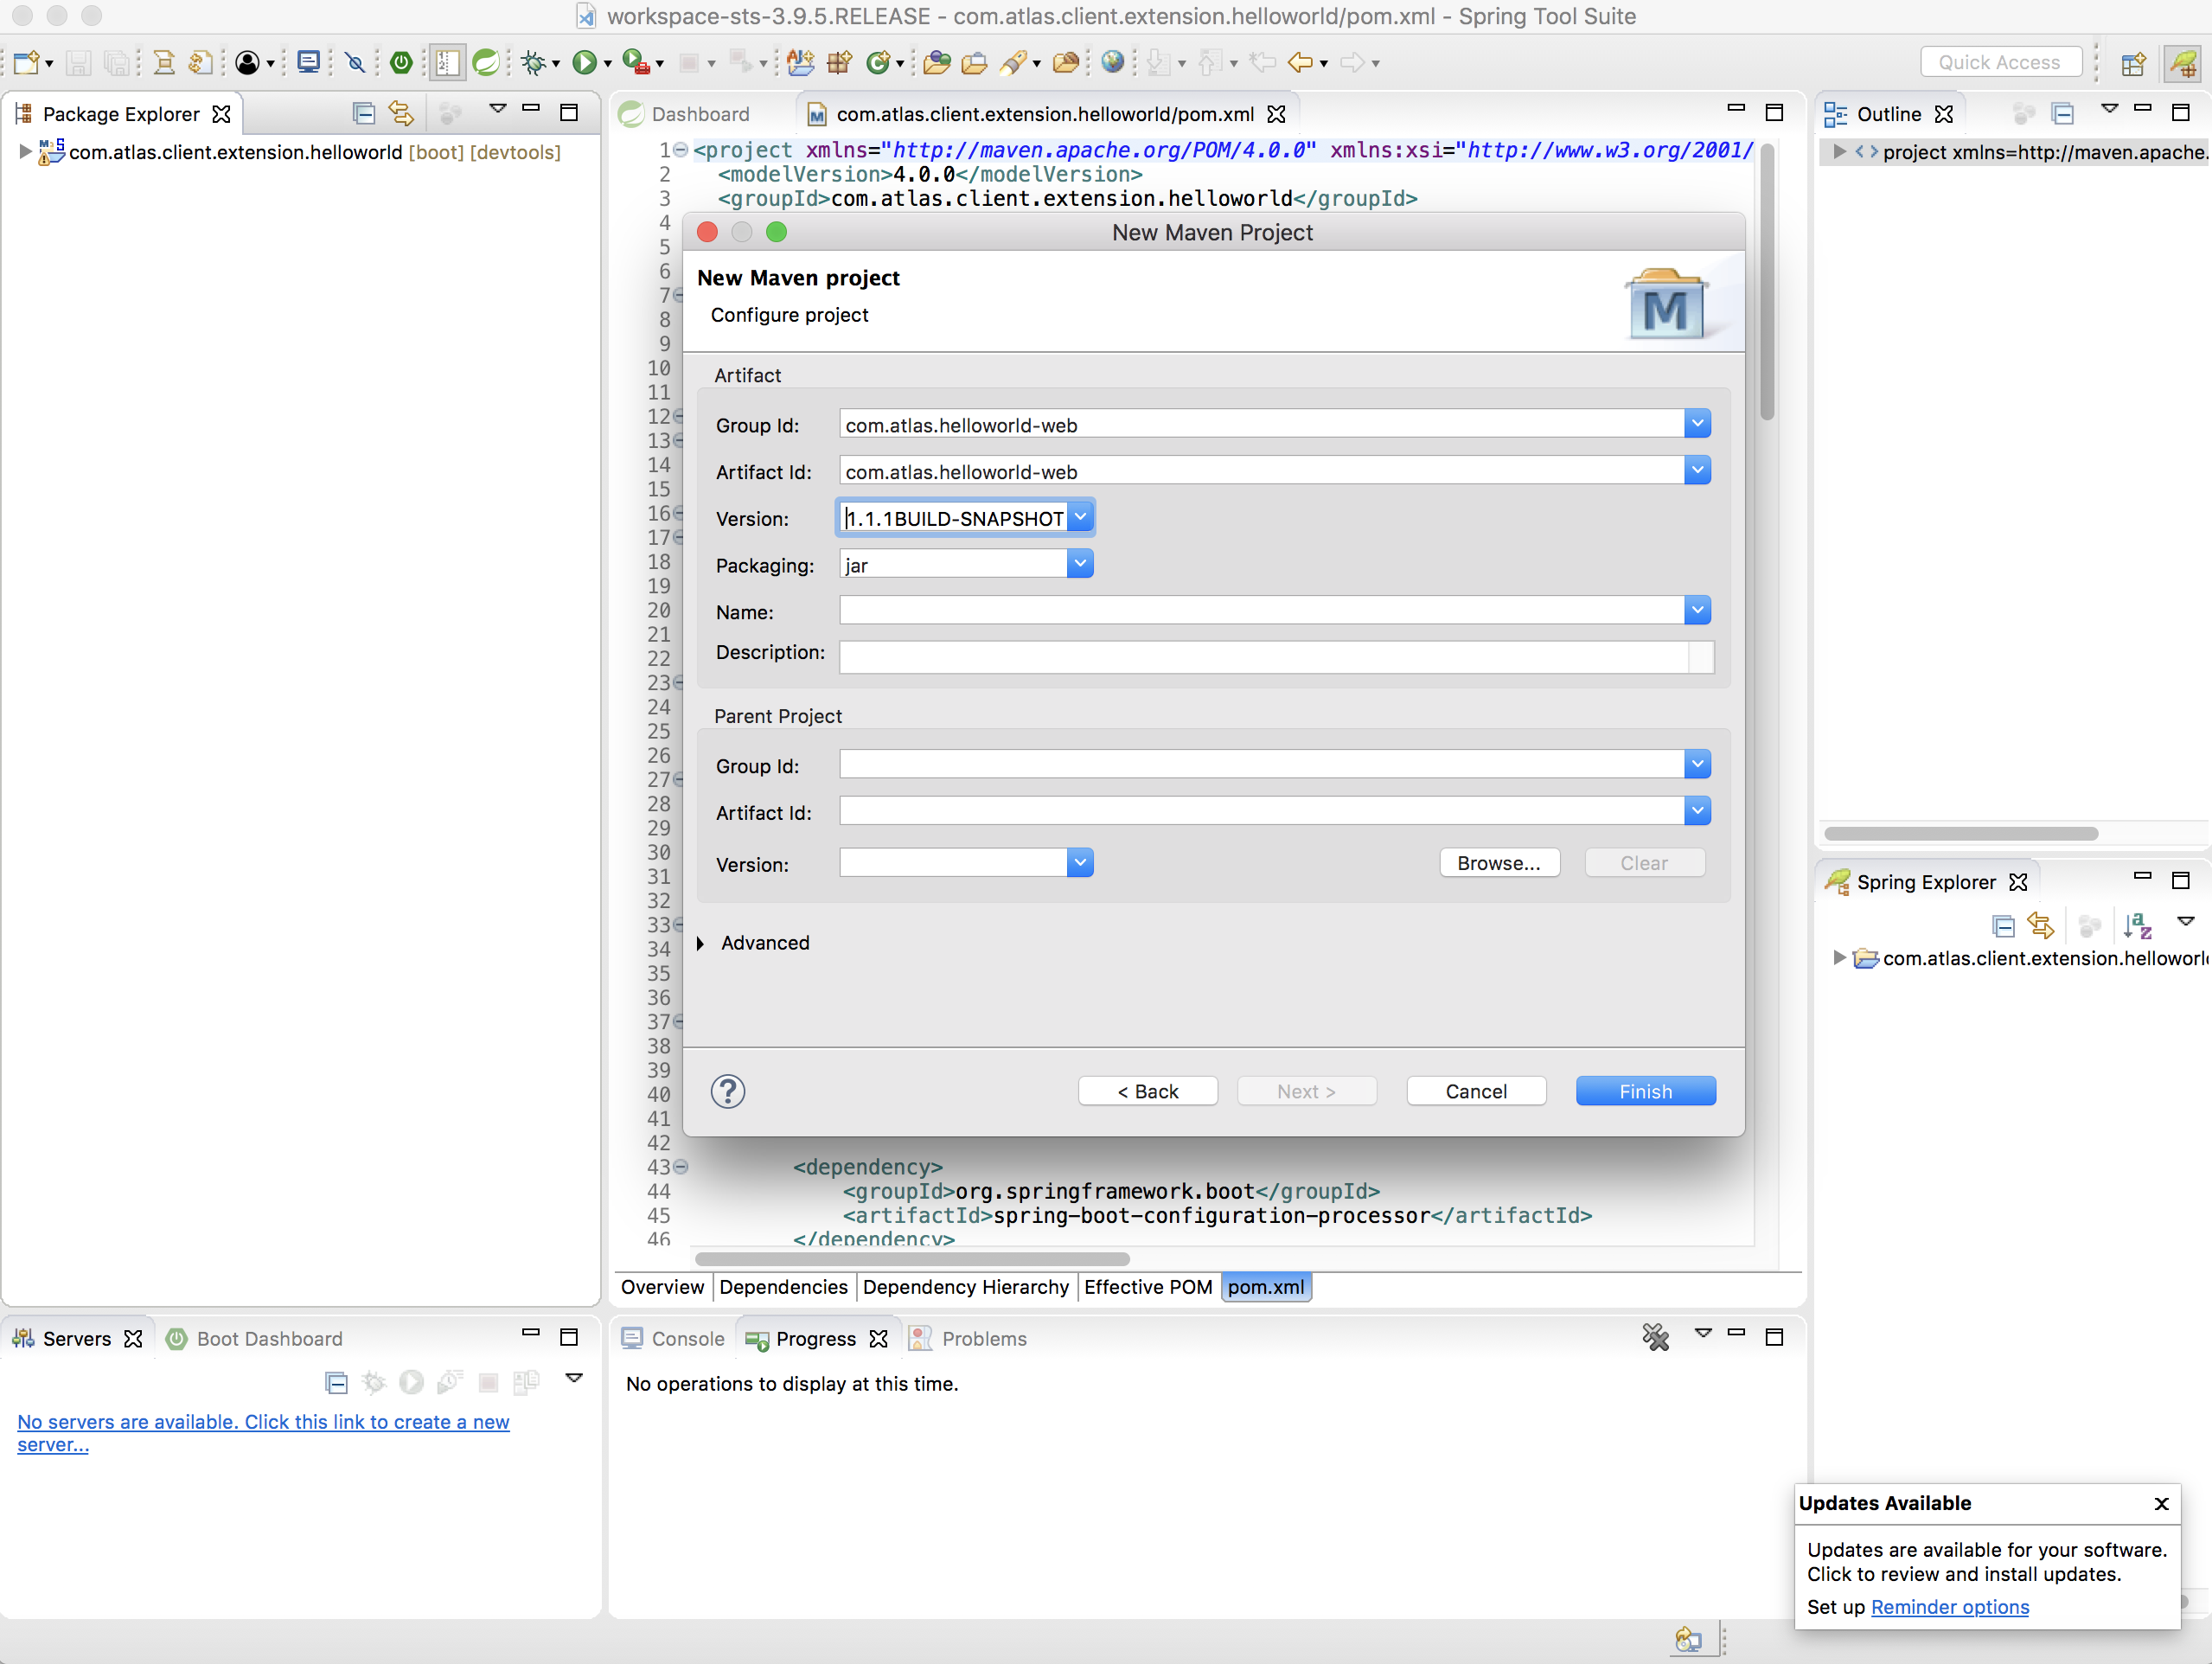Open the Parent Project Version dropdown
This screenshot has width=2212, height=1664.
click(1080, 862)
